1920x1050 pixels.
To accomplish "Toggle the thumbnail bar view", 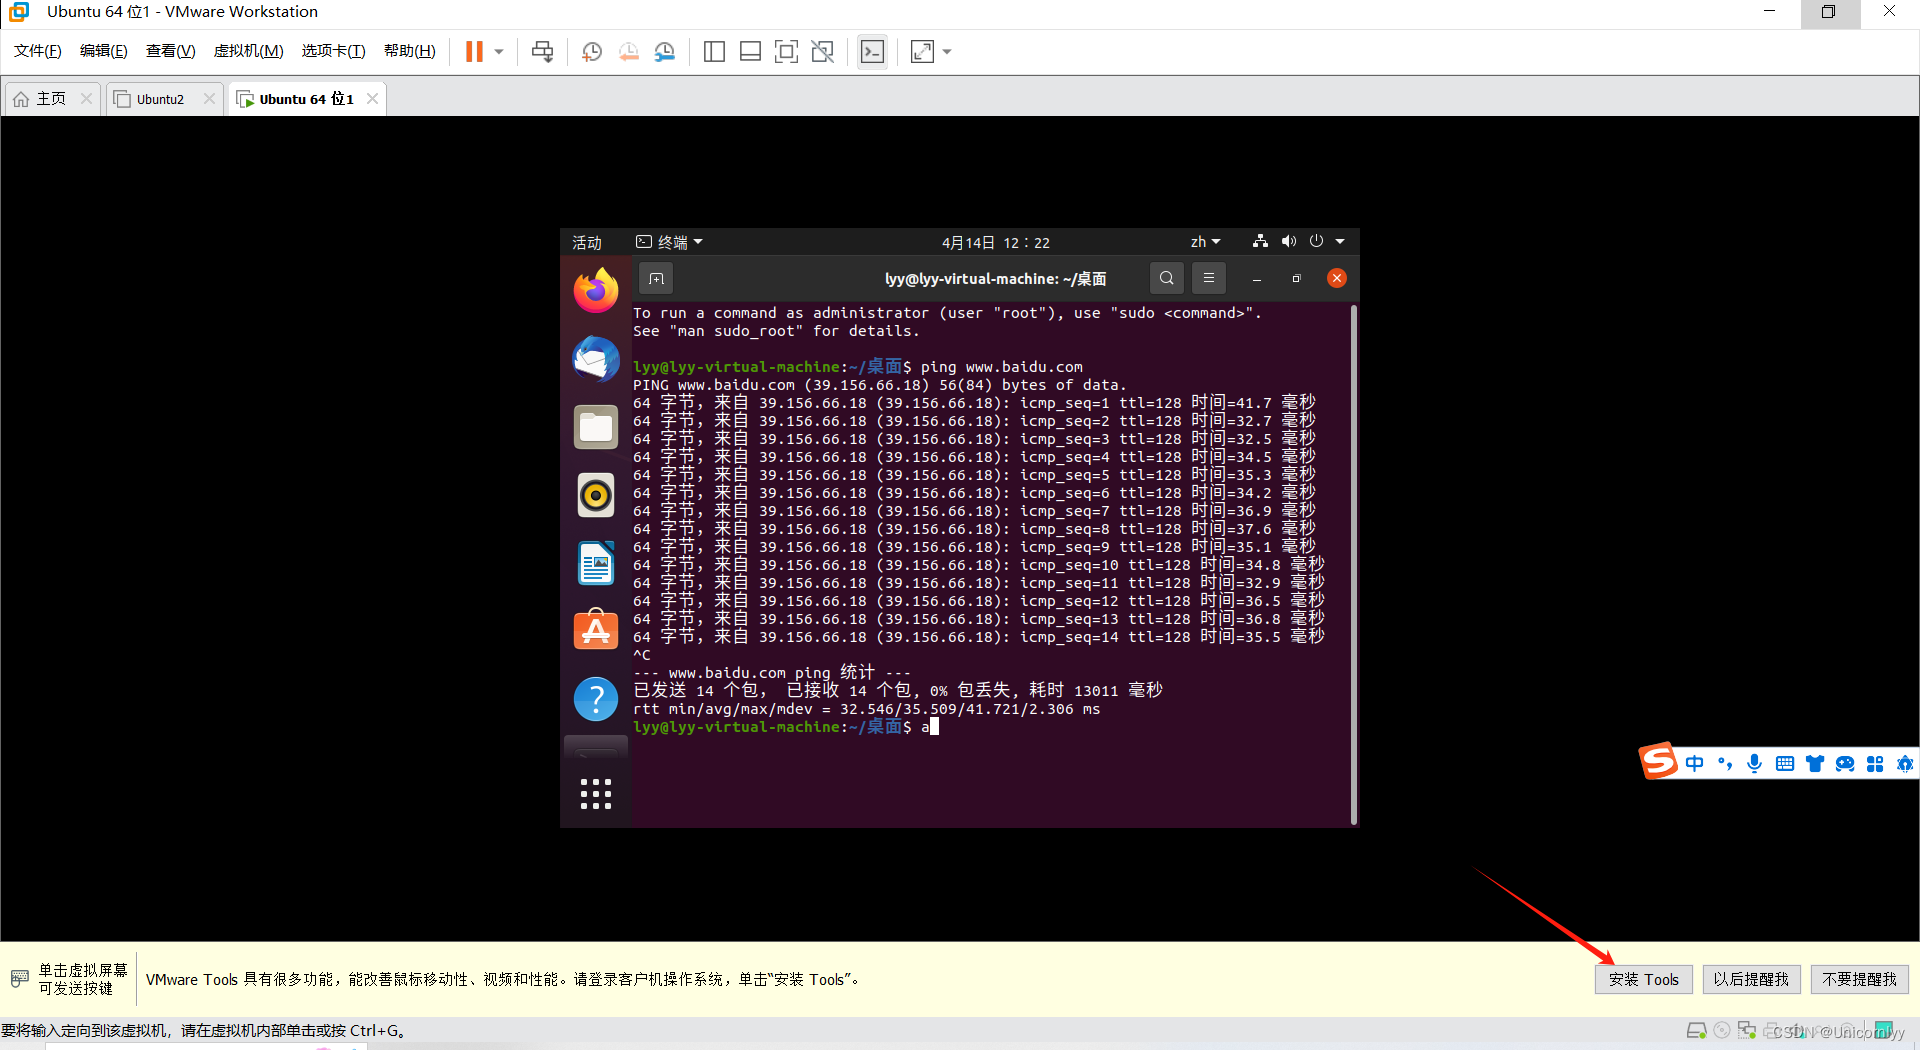I will click(x=750, y=52).
